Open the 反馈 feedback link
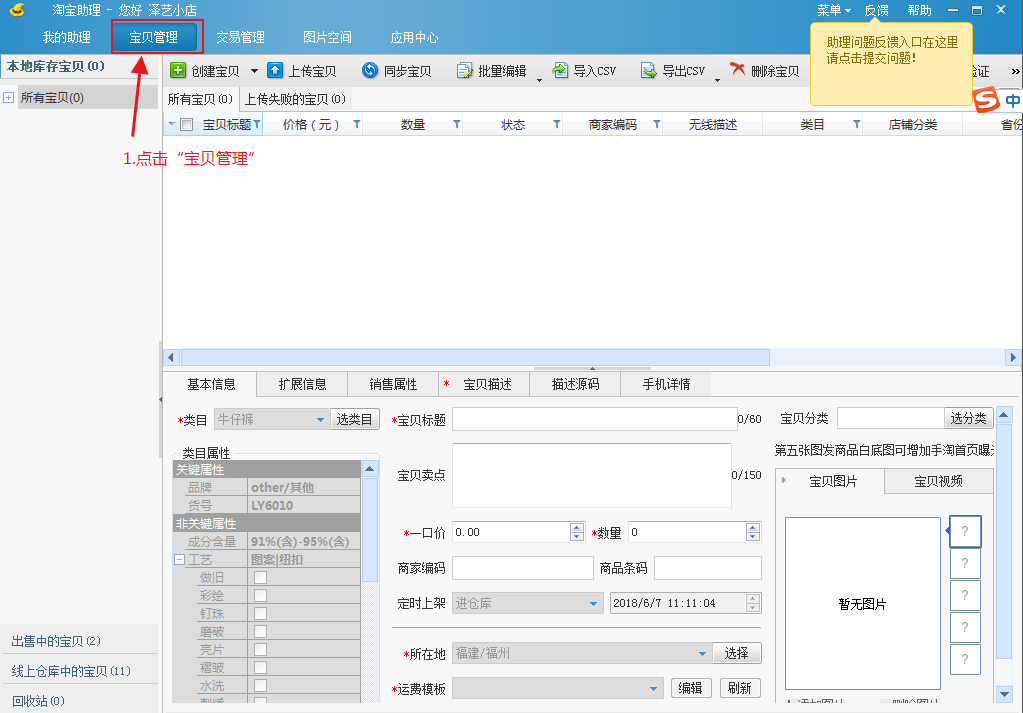 pos(876,10)
